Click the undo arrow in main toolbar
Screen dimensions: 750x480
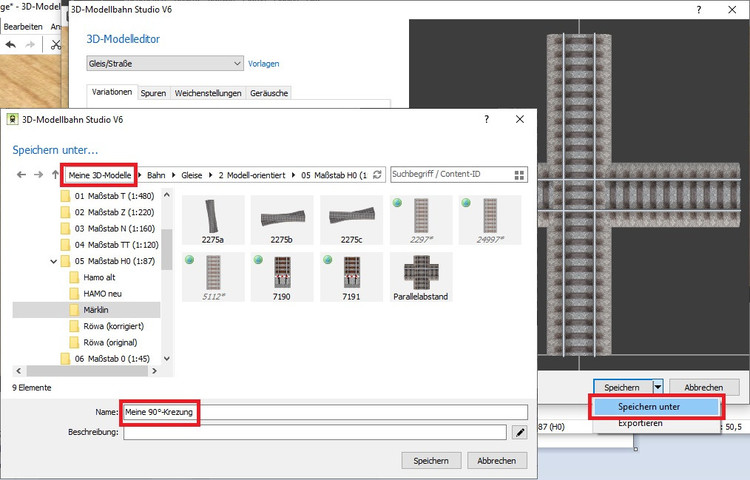(x=11, y=45)
